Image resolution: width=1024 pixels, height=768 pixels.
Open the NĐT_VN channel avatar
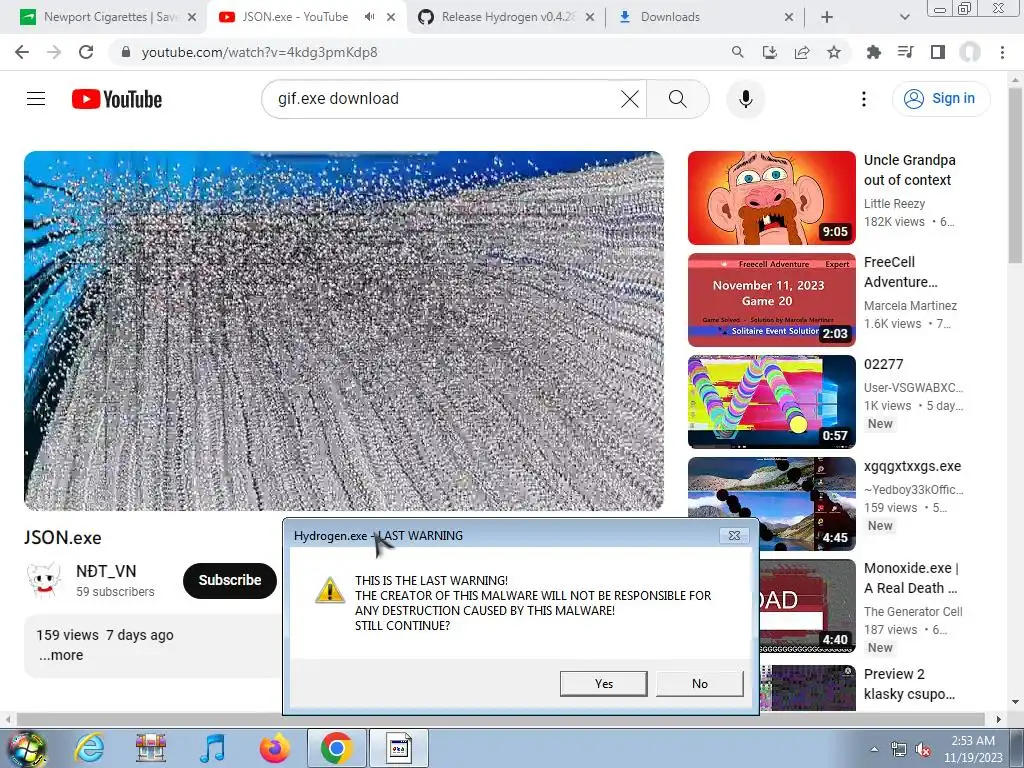44,580
